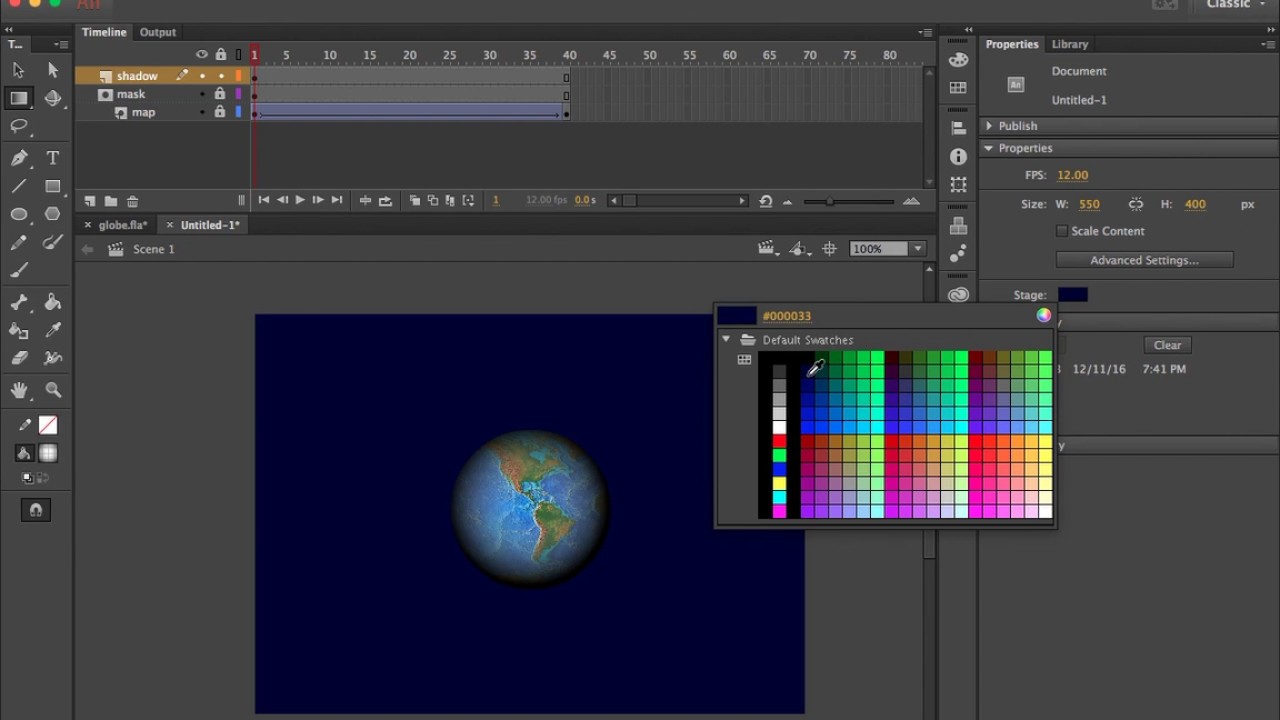Screen dimensions: 1280x720
Task: Select the Pencil tool
Action: (x=18, y=242)
